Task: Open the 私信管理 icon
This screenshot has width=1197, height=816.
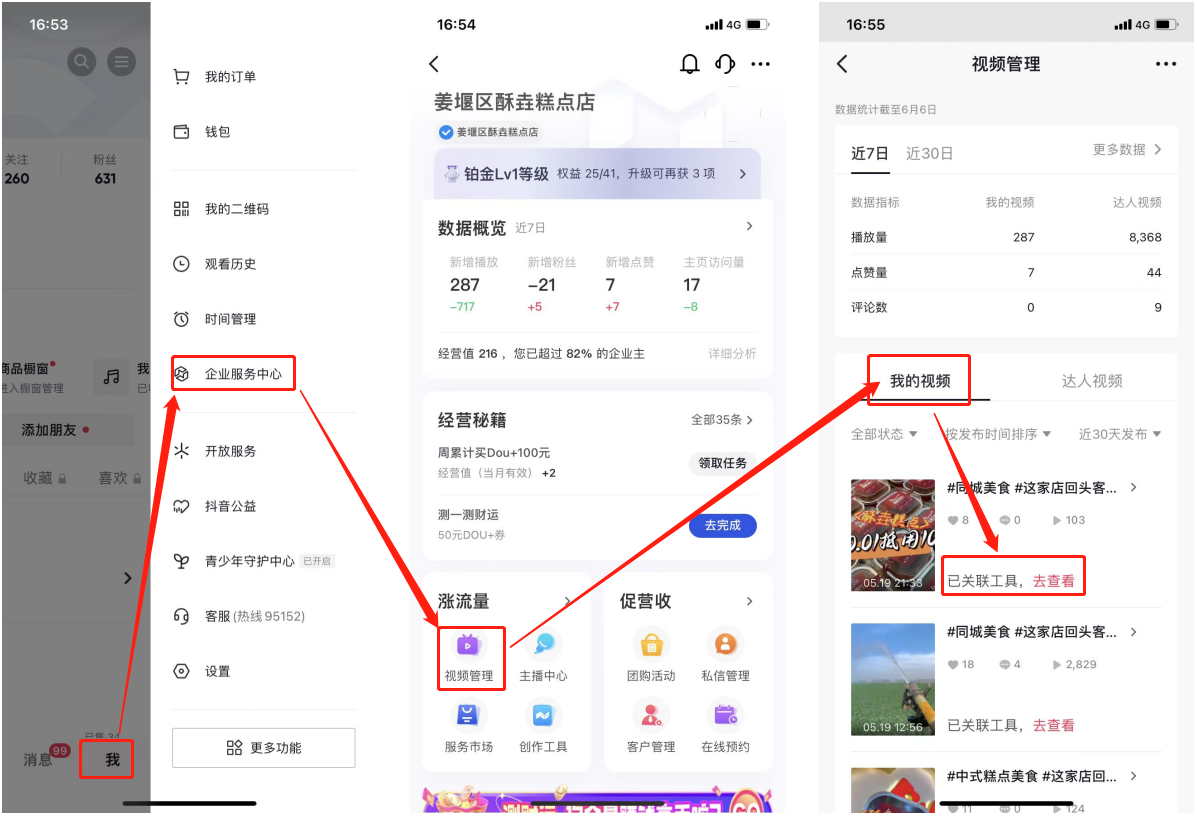Action: (x=725, y=646)
